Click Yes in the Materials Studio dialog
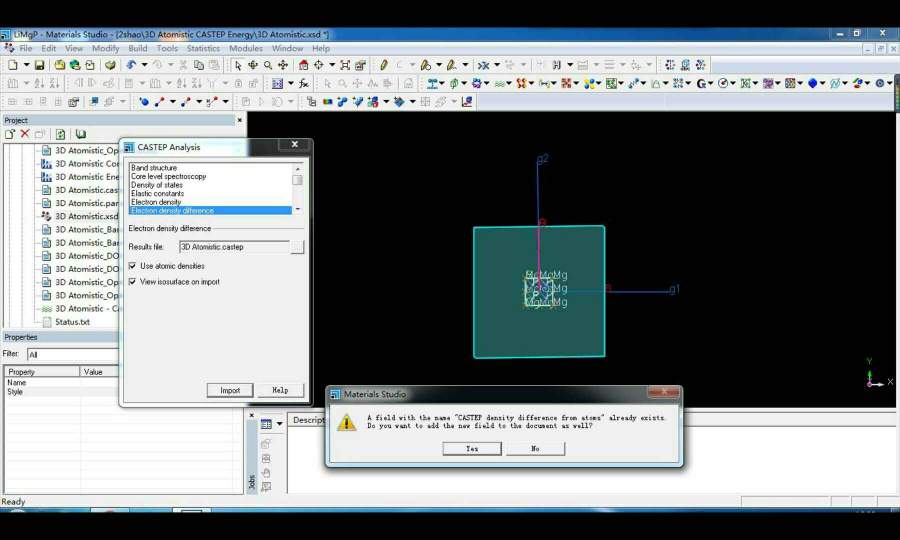 (472, 449)
